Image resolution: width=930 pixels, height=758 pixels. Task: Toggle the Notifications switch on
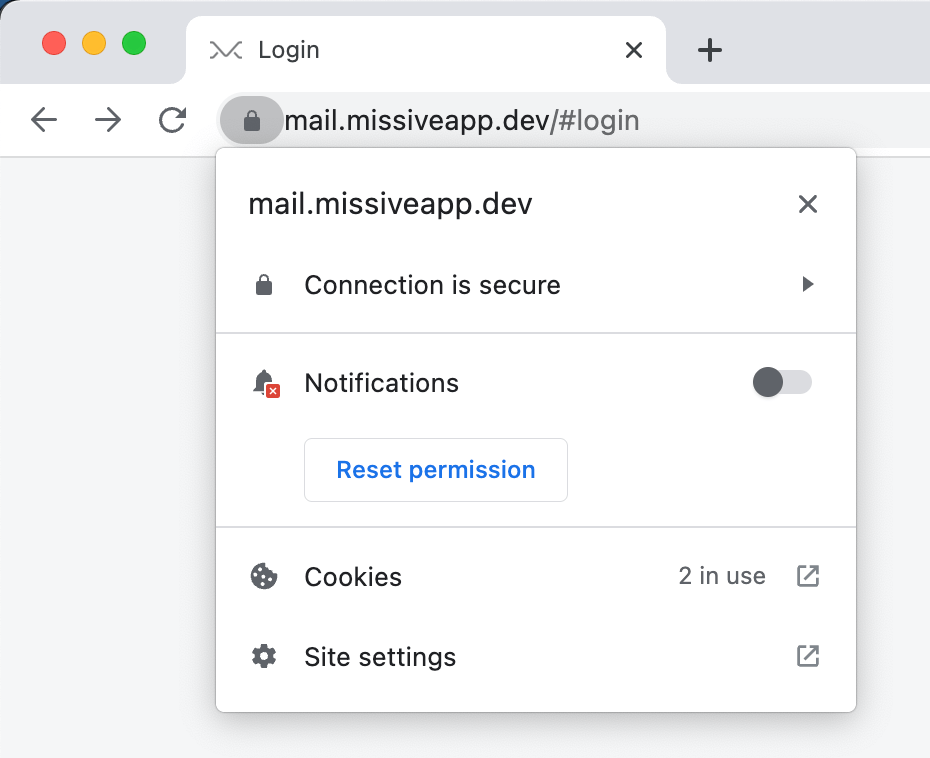(782, 382)
